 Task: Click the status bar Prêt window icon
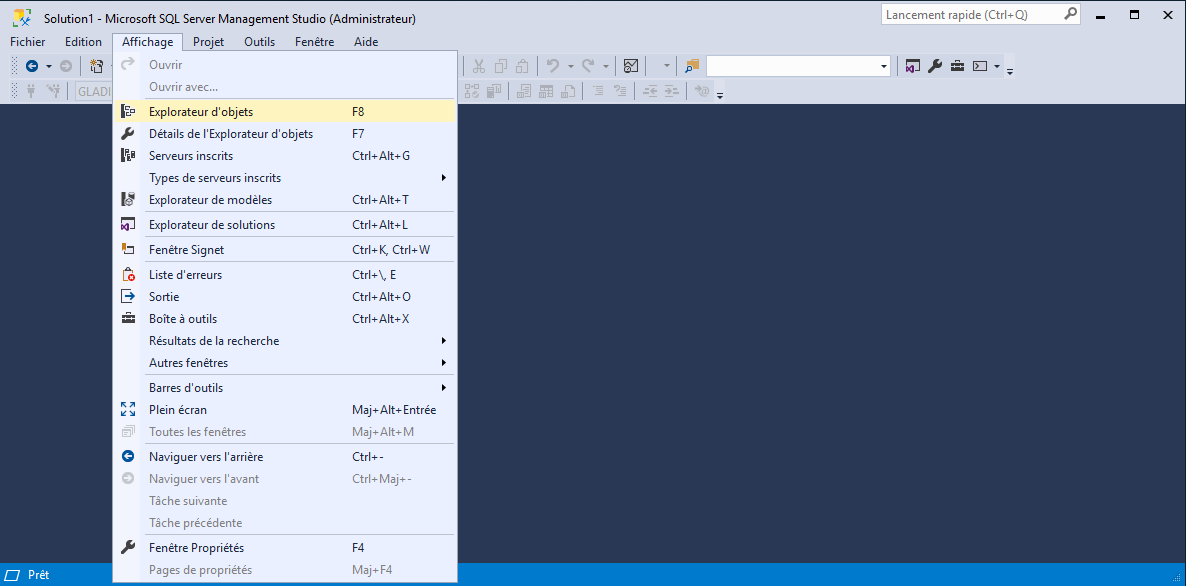click(x=12, y=575)
